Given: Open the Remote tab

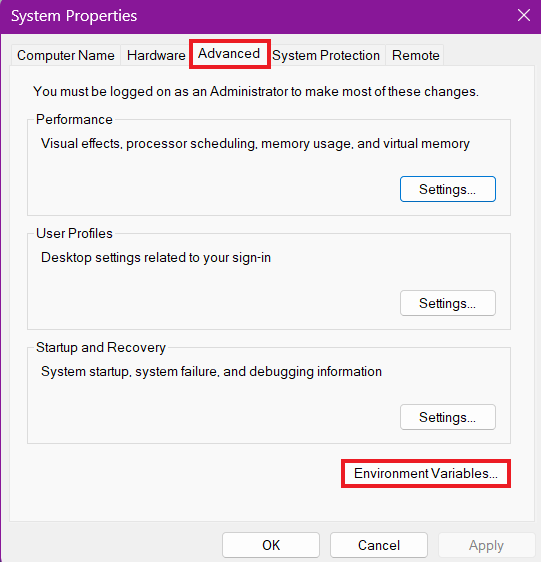Looking at the screenshot, I should pos(415,55).
